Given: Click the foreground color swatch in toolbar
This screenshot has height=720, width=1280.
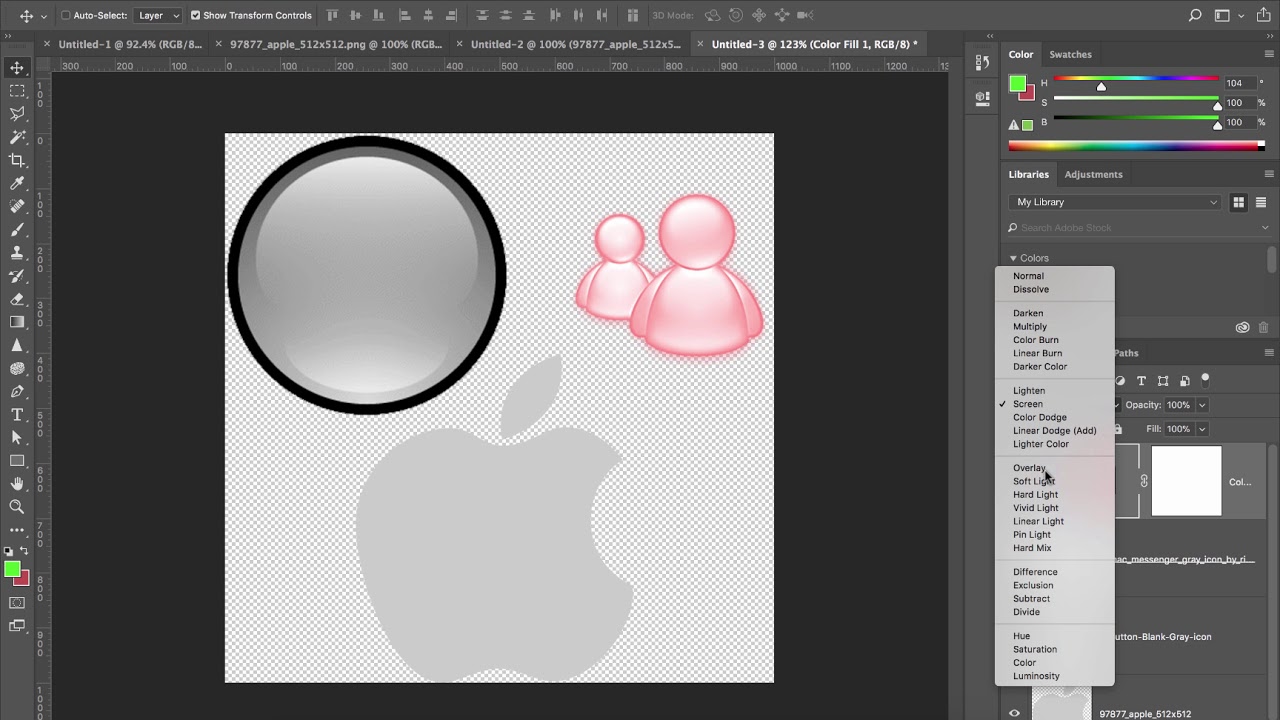Looking at the screenshot, I should click(x=12, y=570).
